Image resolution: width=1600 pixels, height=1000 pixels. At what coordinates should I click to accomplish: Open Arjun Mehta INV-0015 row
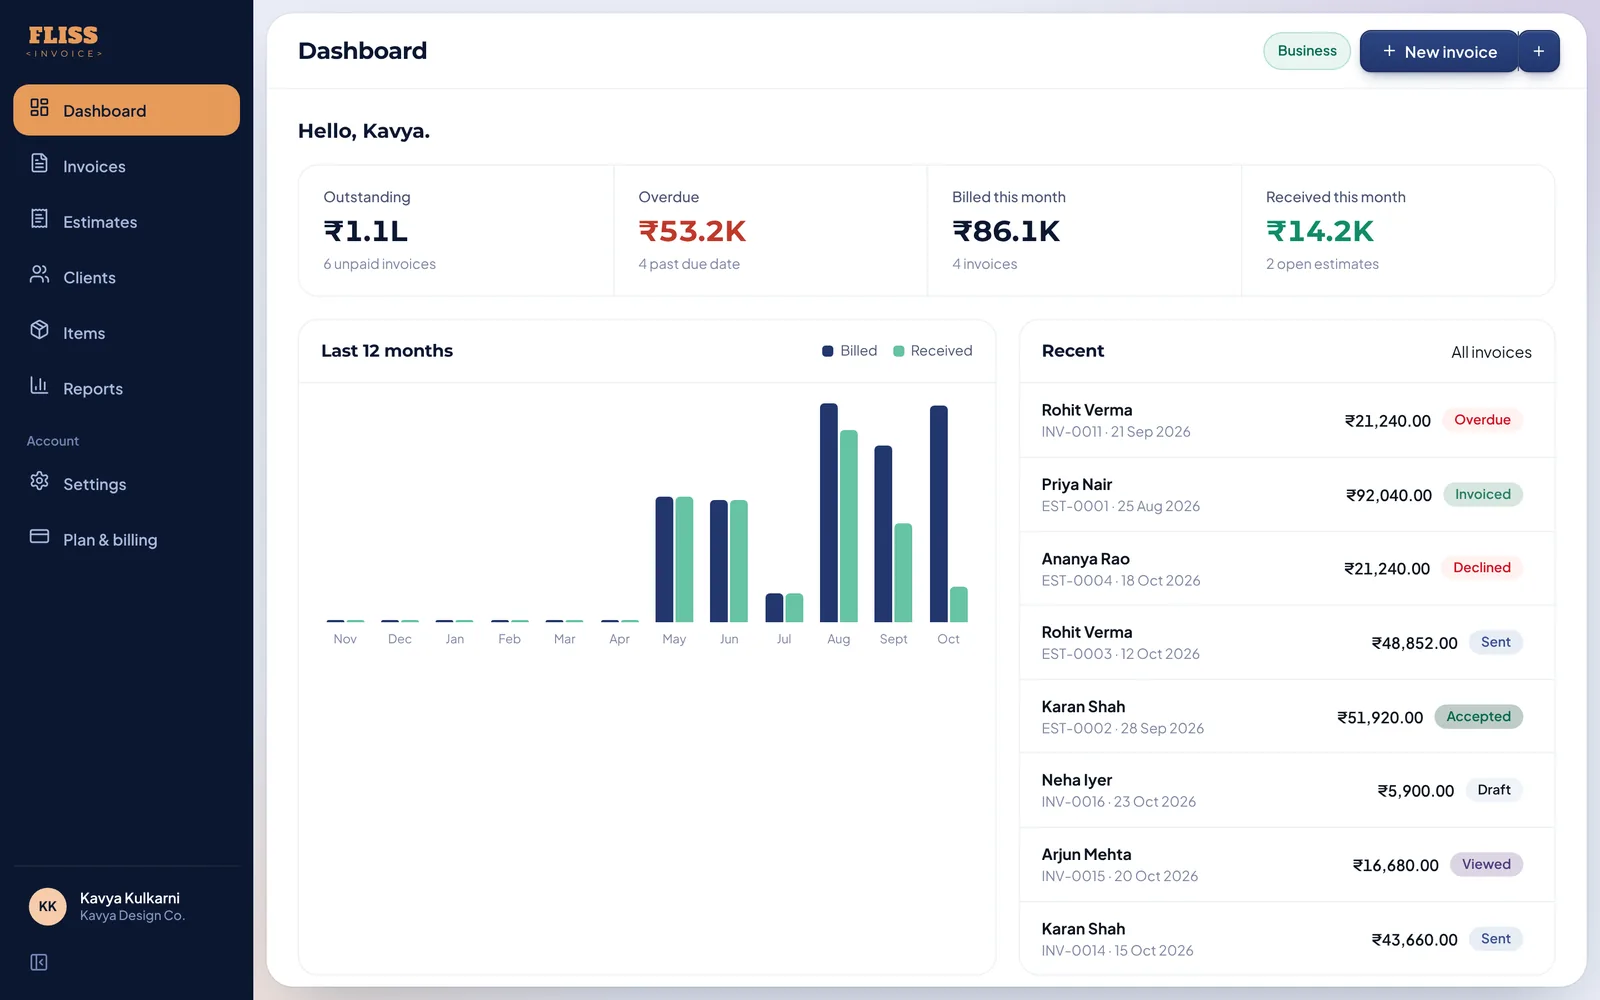pyautogui.click(x=1287, y=864)
